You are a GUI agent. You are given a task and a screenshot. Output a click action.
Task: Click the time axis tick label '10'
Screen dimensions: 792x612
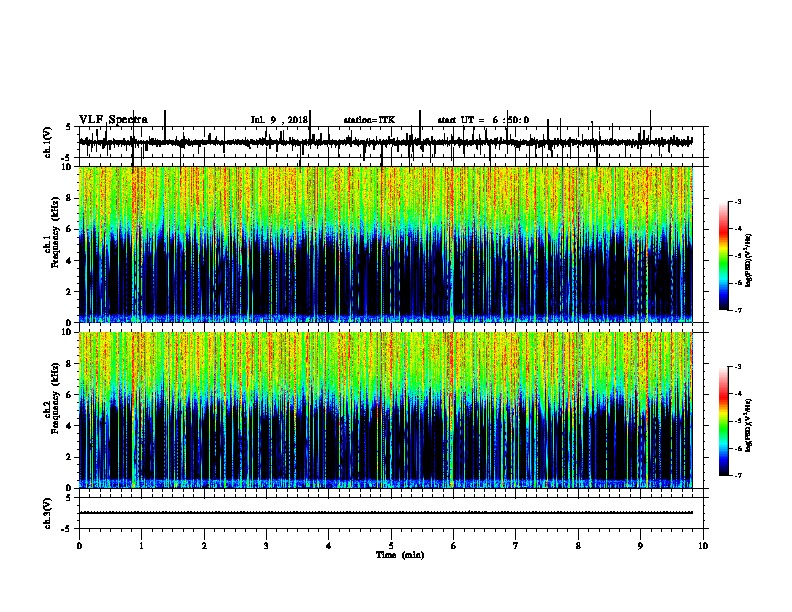703,546
